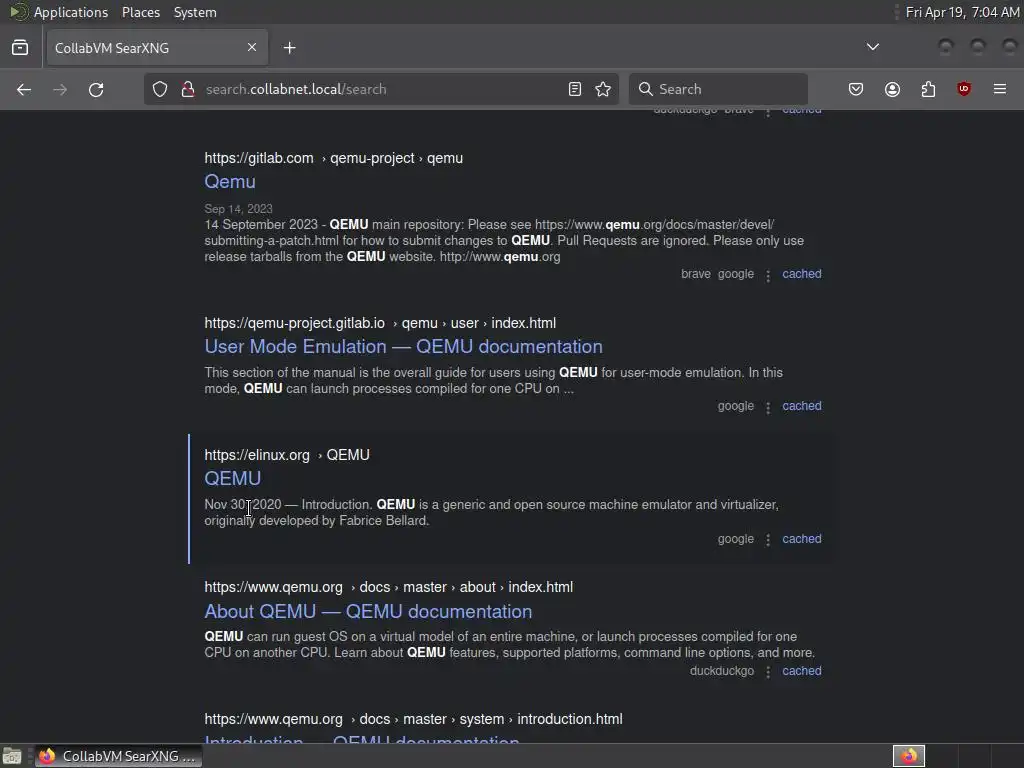Open more options dots for Qemu gitlab result
Viewport: 1024px width, 768px height.
point(769,276)
